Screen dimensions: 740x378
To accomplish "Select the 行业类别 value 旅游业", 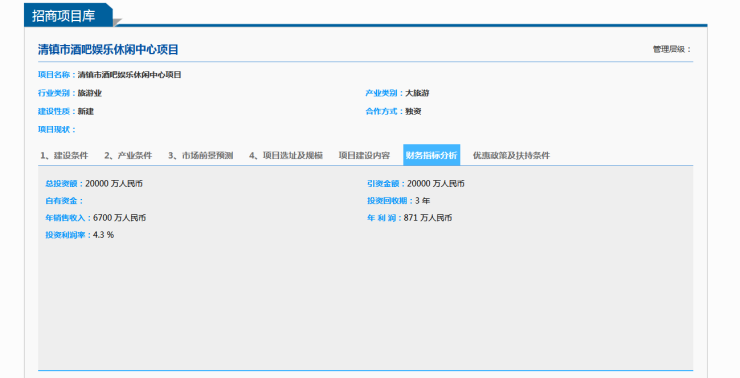I will point(90,93).
